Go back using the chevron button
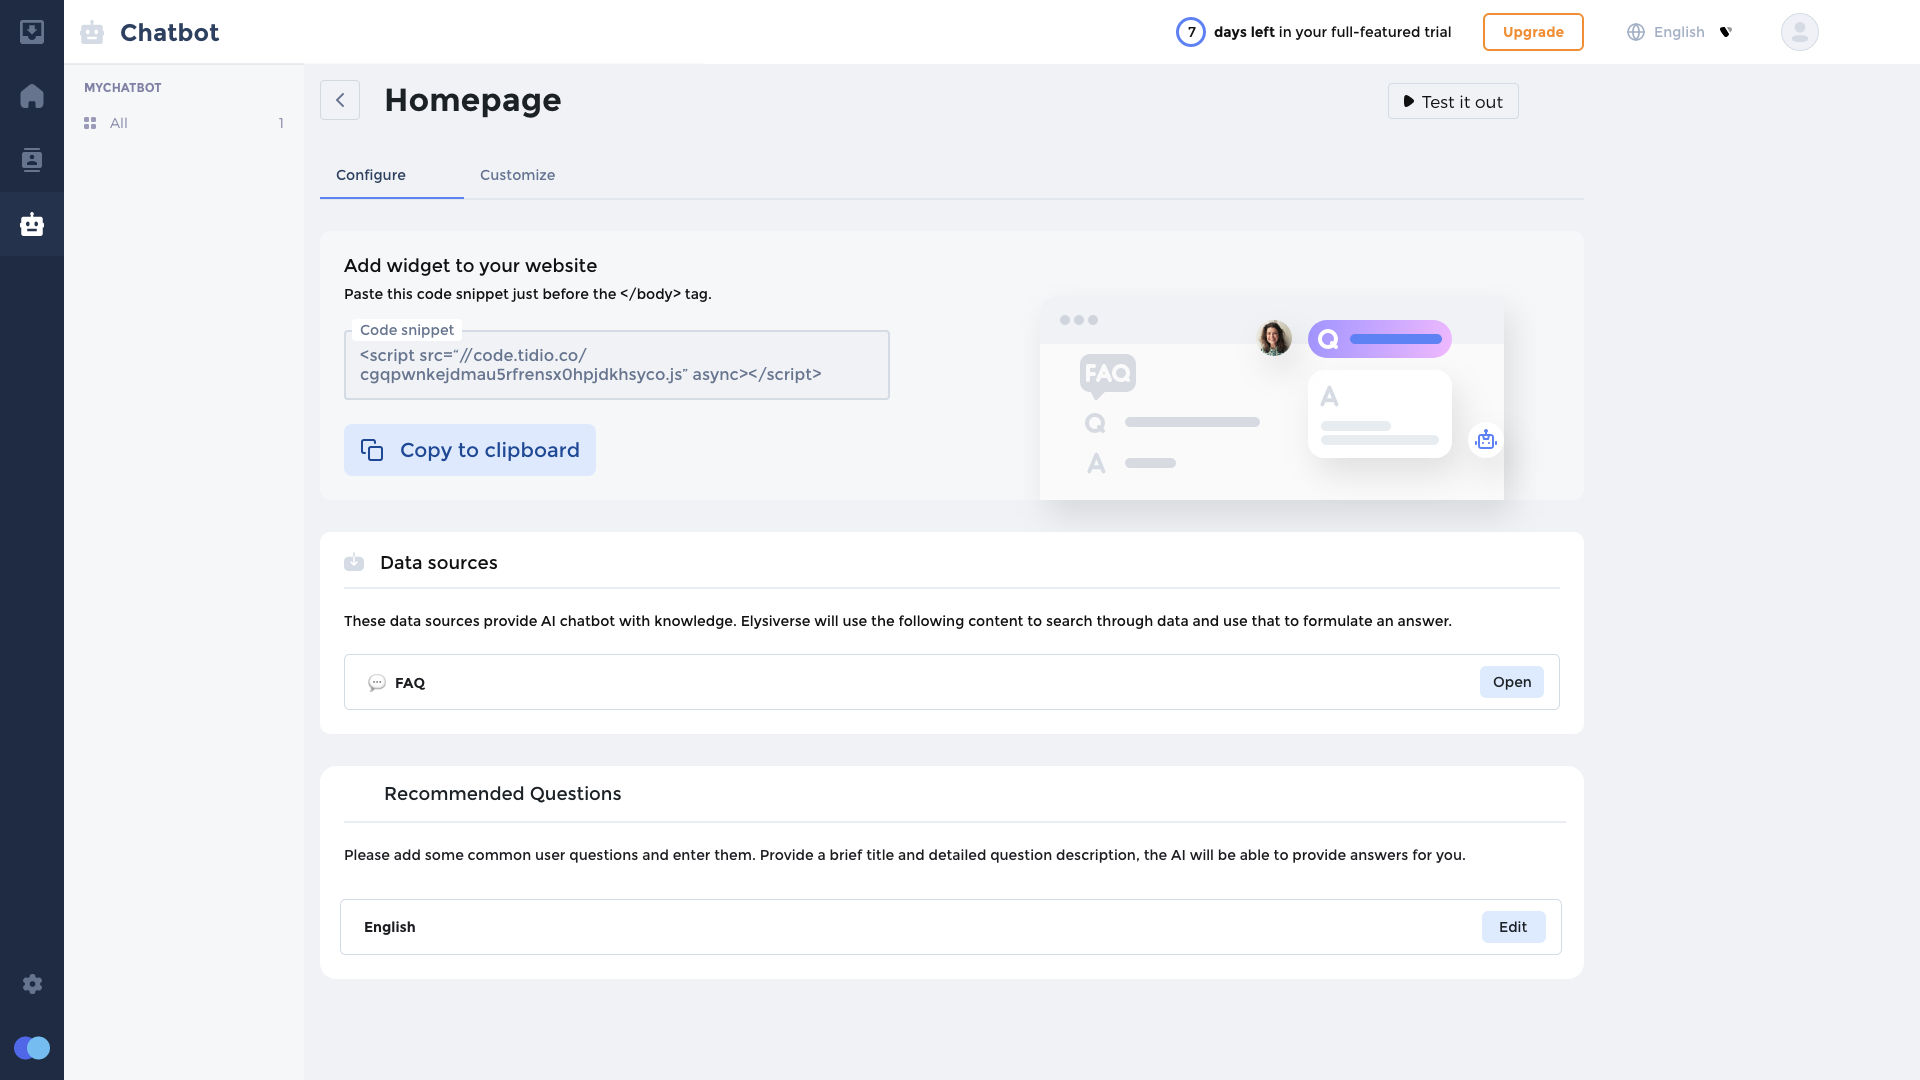This screenshot has width=1920, height=1080. (x=340, y=100)
